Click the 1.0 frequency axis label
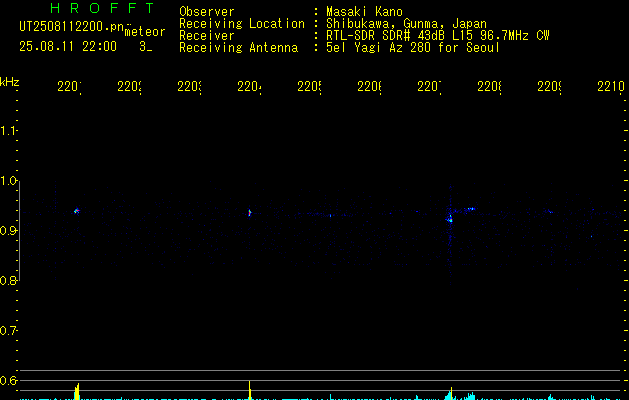 pyautogui.click(x=9, y=181)
